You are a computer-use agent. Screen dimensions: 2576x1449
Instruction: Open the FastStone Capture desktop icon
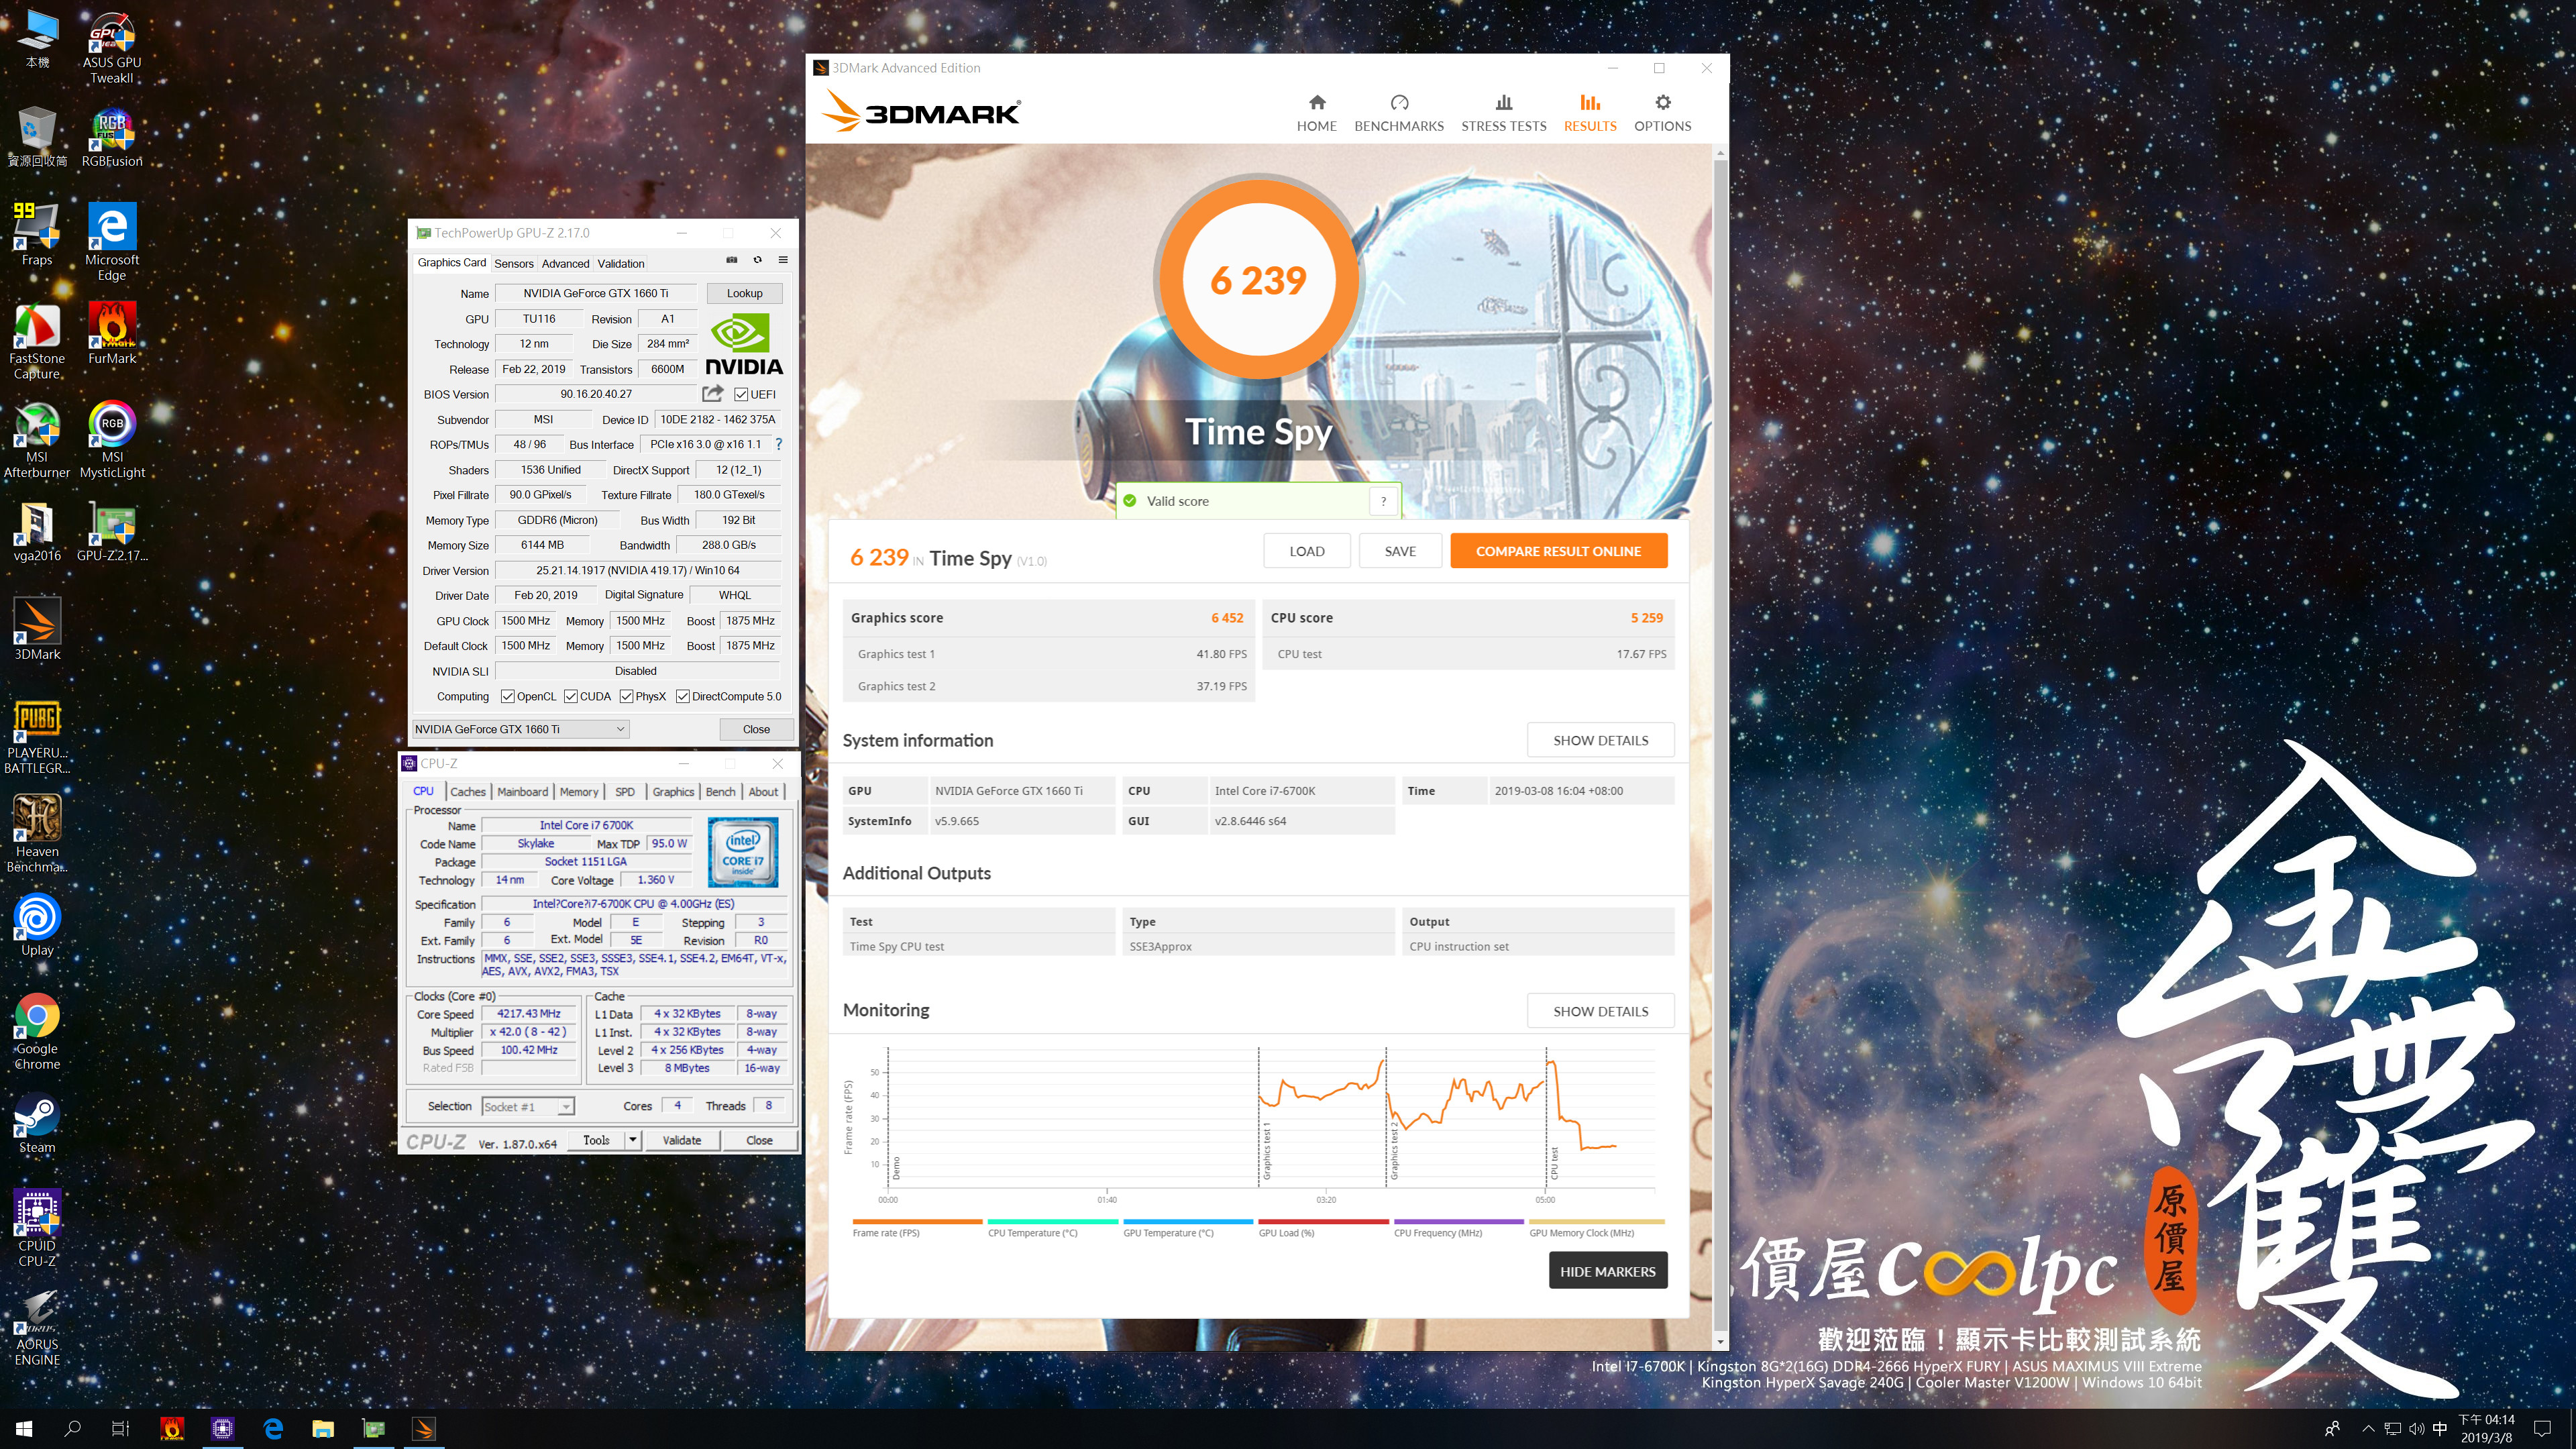[x=37, y=341]
